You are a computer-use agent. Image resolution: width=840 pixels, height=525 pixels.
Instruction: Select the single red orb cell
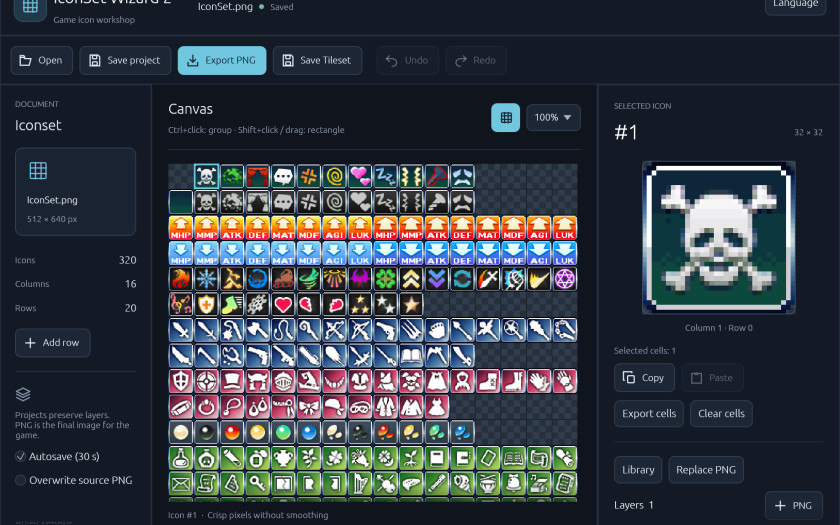click(x=232, y=433)
